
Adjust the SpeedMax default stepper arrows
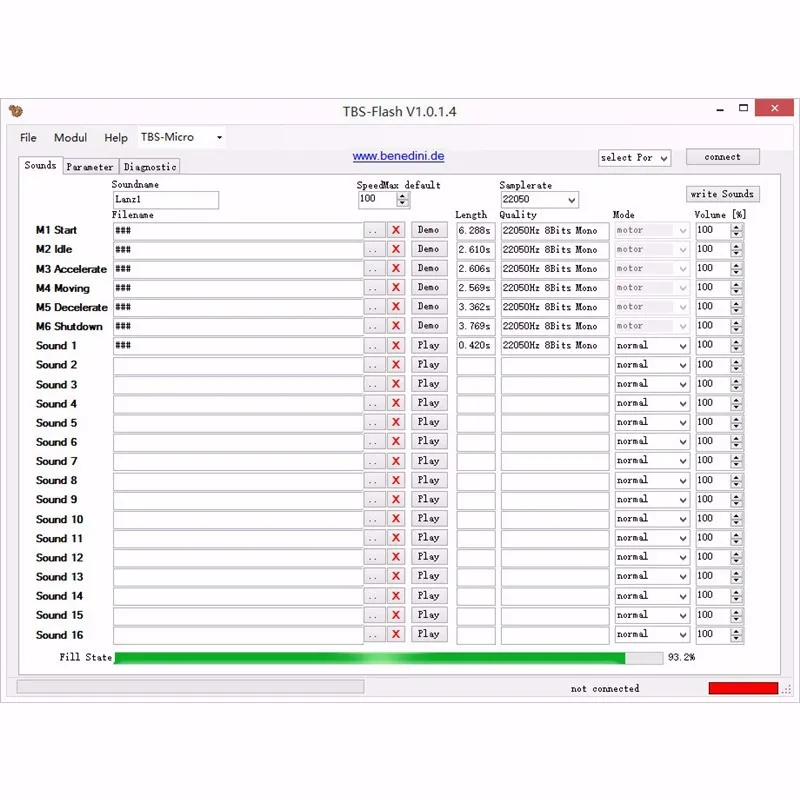[403, 199]
